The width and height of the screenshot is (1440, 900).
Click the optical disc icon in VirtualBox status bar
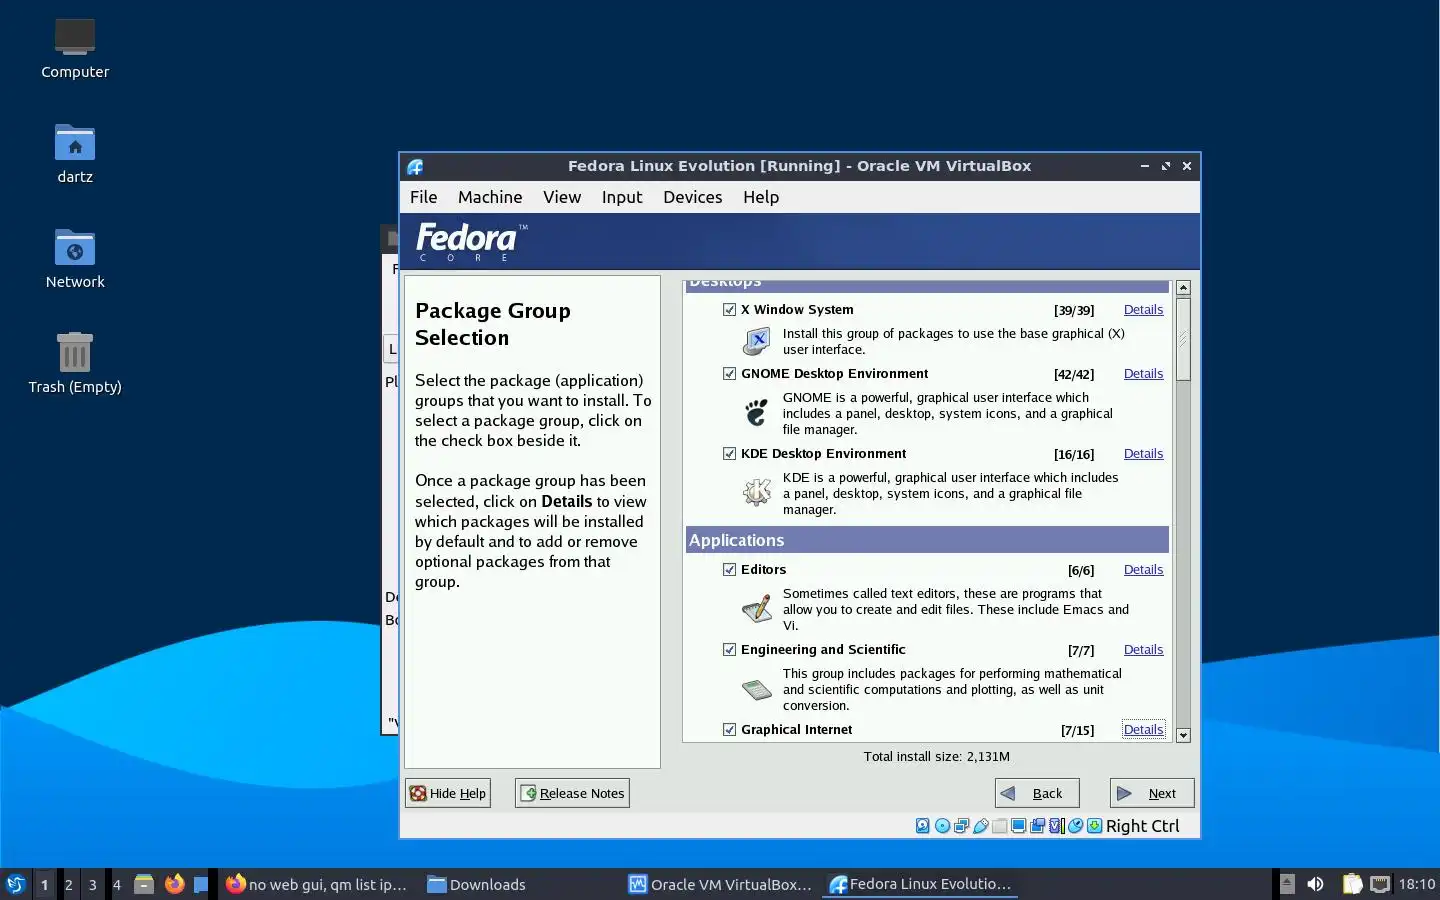coord(942,826)
